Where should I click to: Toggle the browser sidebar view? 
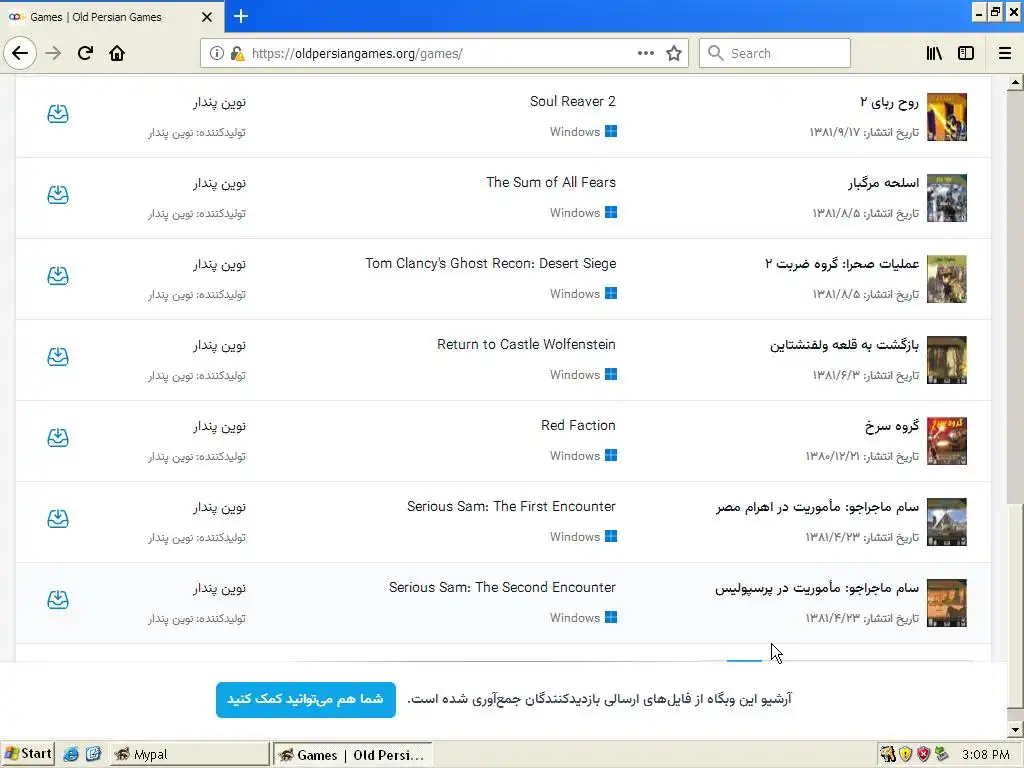coord(966,53)
